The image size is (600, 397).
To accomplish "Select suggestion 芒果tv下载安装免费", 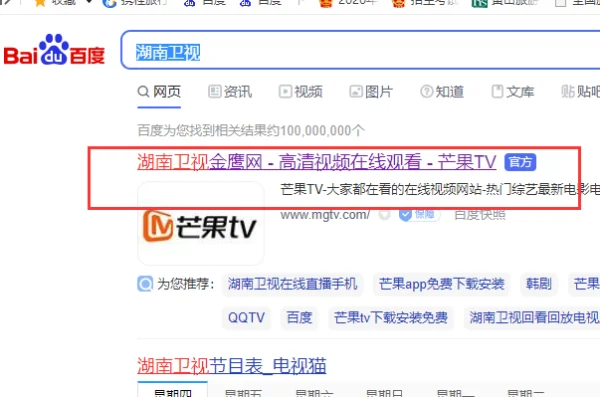I will pyautogui.click(x=391, y=318).
